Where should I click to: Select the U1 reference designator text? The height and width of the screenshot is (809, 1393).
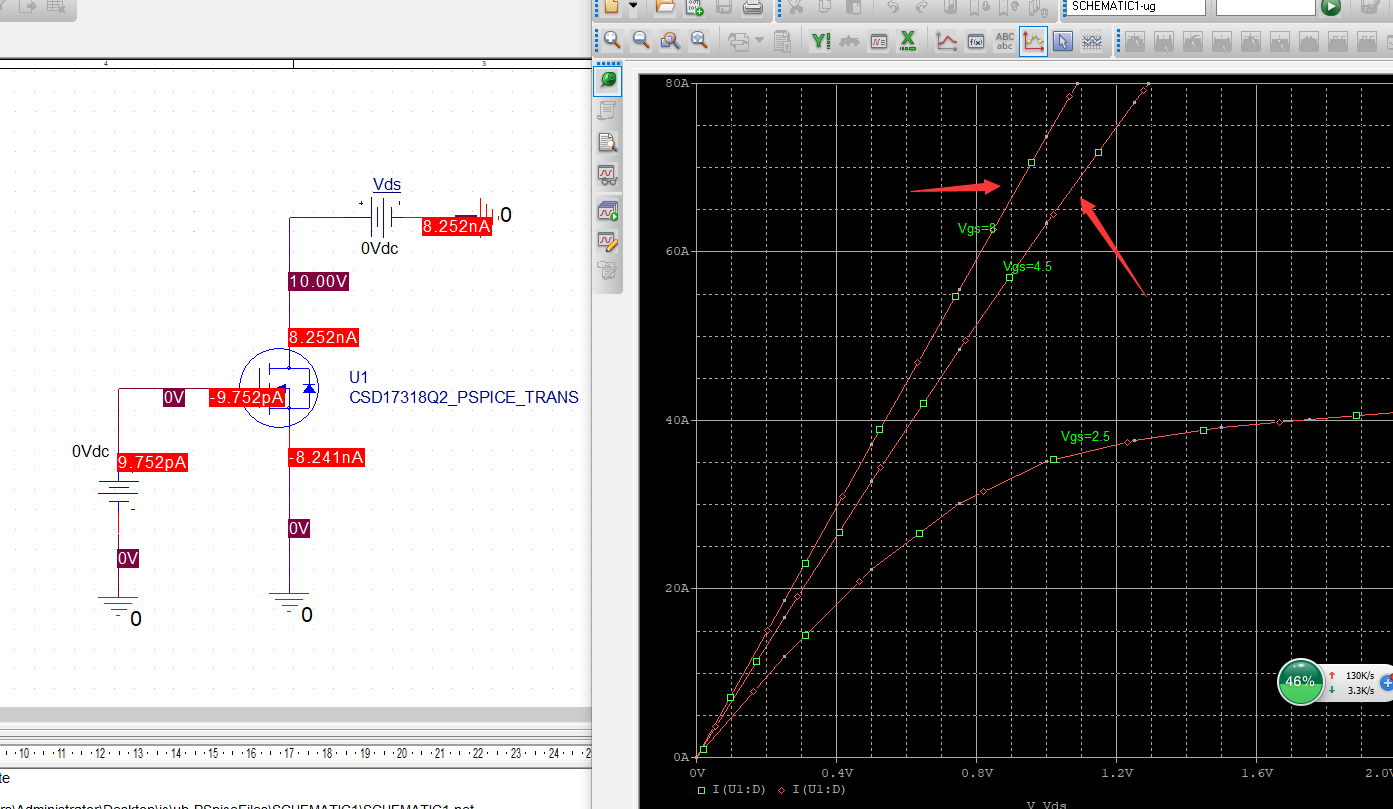coord(359,377)
